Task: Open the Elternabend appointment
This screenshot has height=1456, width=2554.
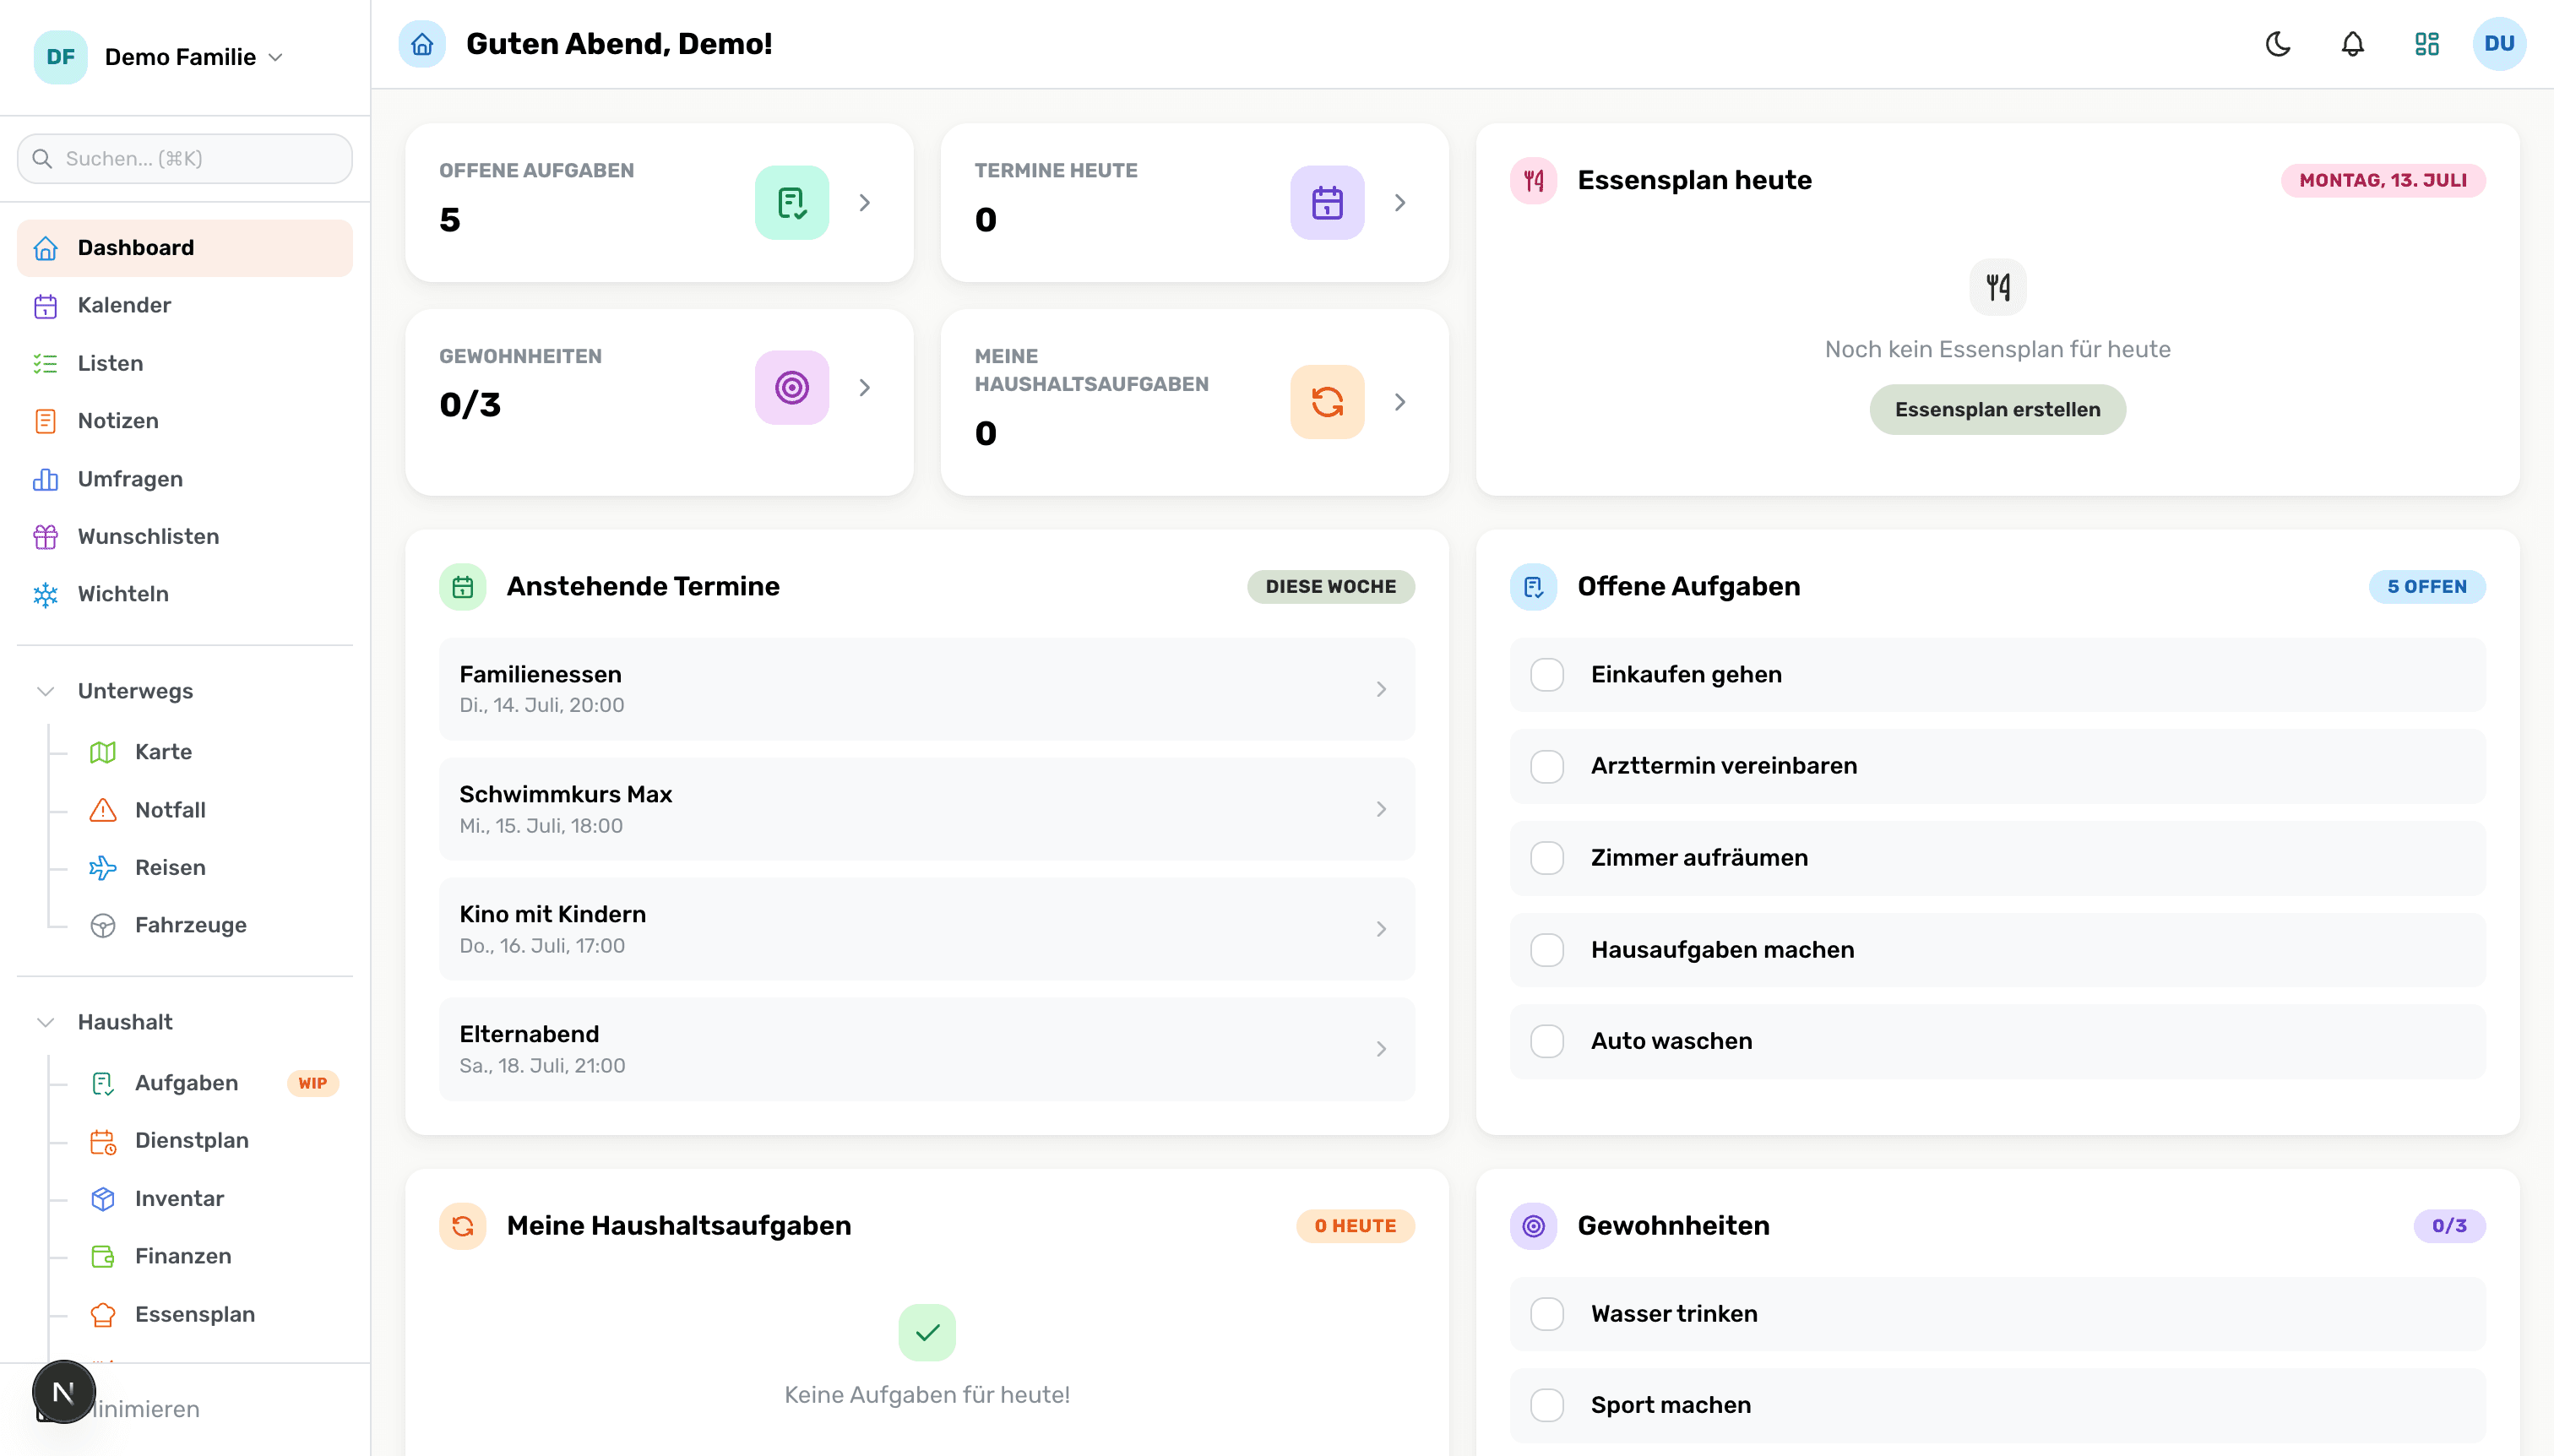Action: [926, 1049]
